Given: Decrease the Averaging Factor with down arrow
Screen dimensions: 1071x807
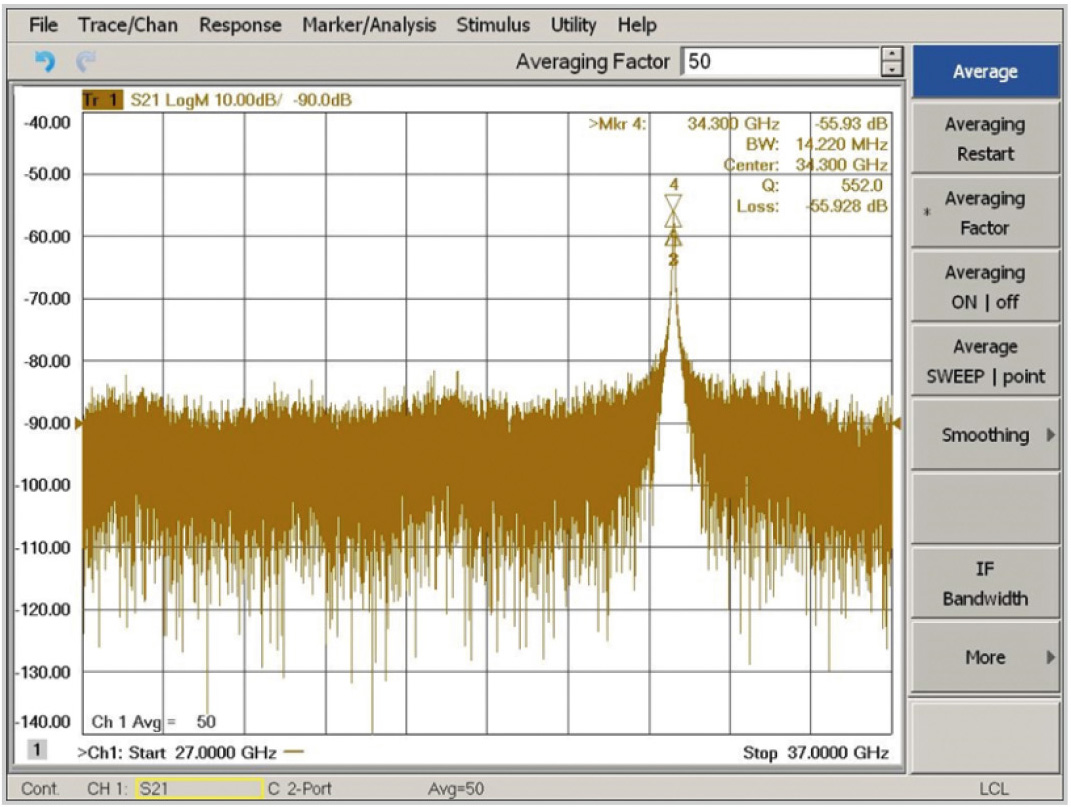Looking at the screenshot, I should coord(891,69).
